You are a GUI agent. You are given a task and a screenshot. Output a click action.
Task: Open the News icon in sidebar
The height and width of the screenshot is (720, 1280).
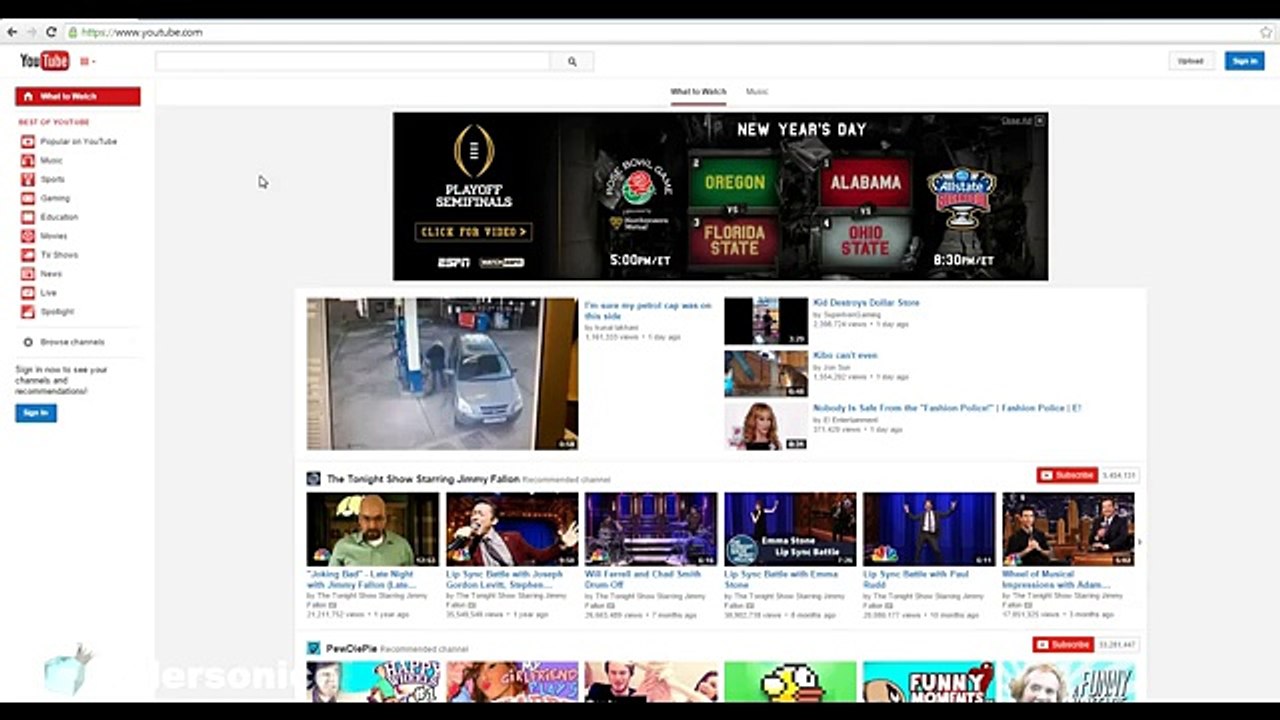tap(28, 274)
